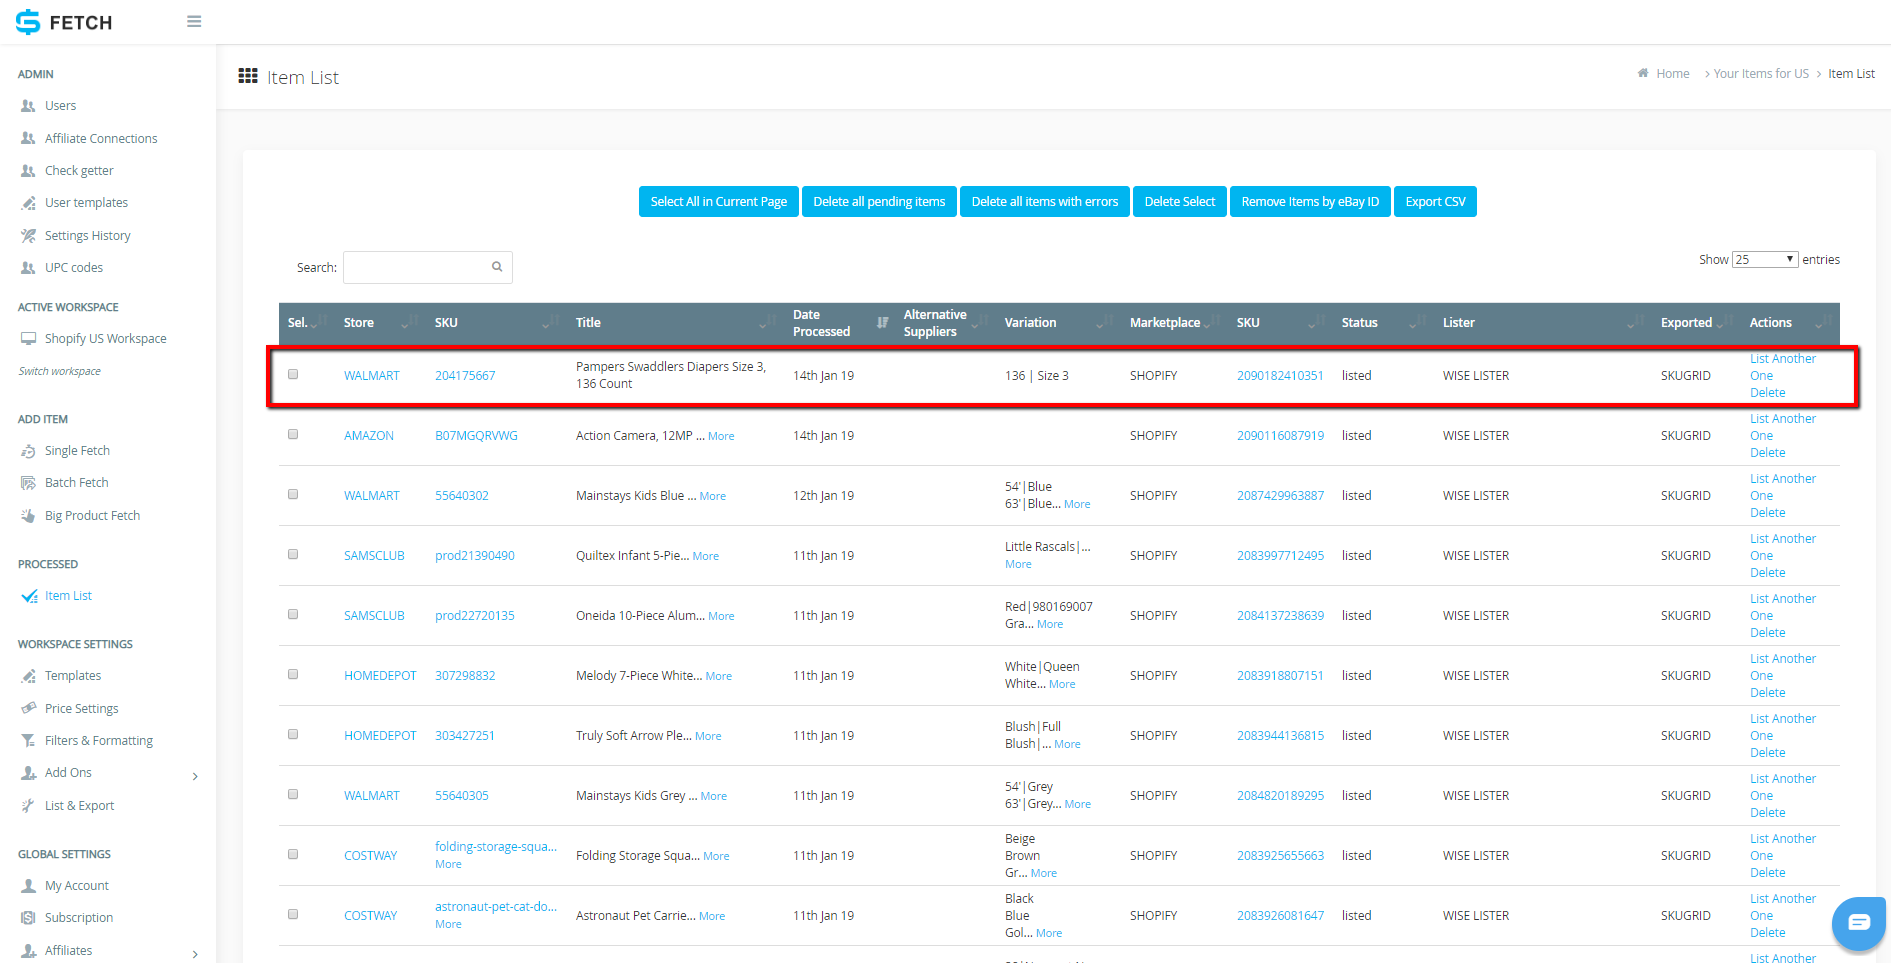Click the Affiliate Connections icon
The width and height of the screenshot is (1891, 963).
tap(28, 139)
